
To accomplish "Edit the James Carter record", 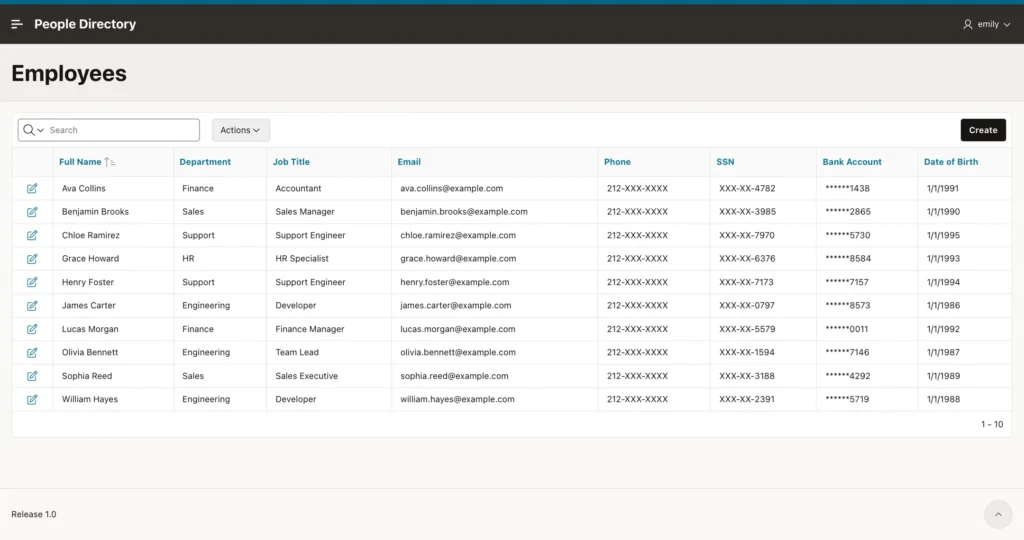I will point(32,306).
